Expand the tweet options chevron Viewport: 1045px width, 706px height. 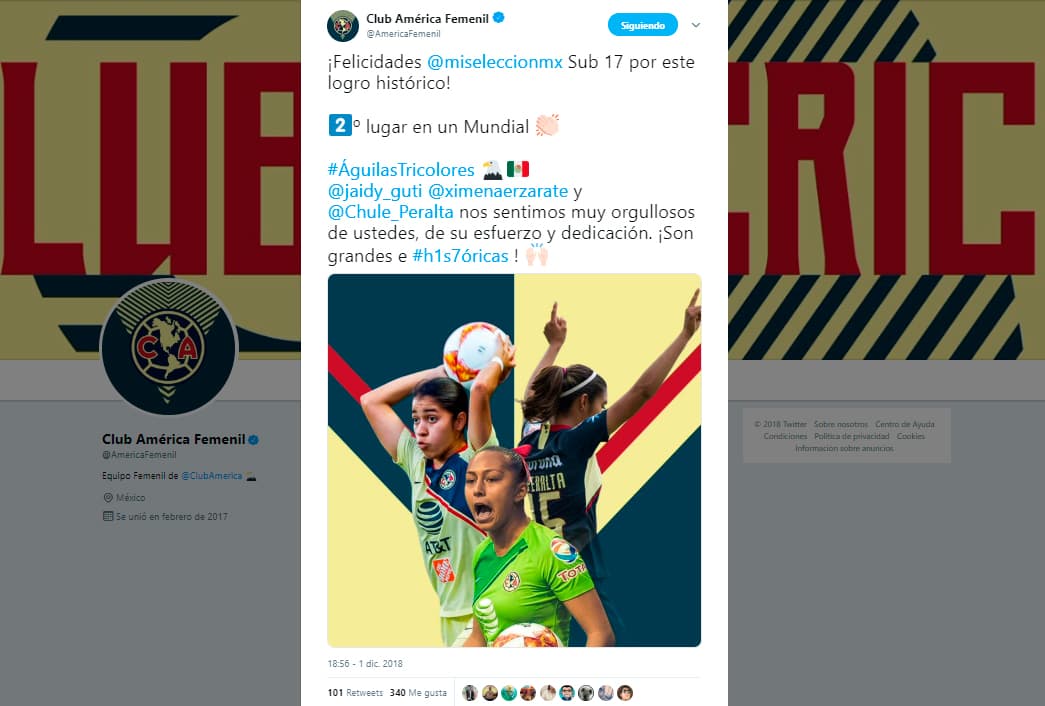point(696,25)
